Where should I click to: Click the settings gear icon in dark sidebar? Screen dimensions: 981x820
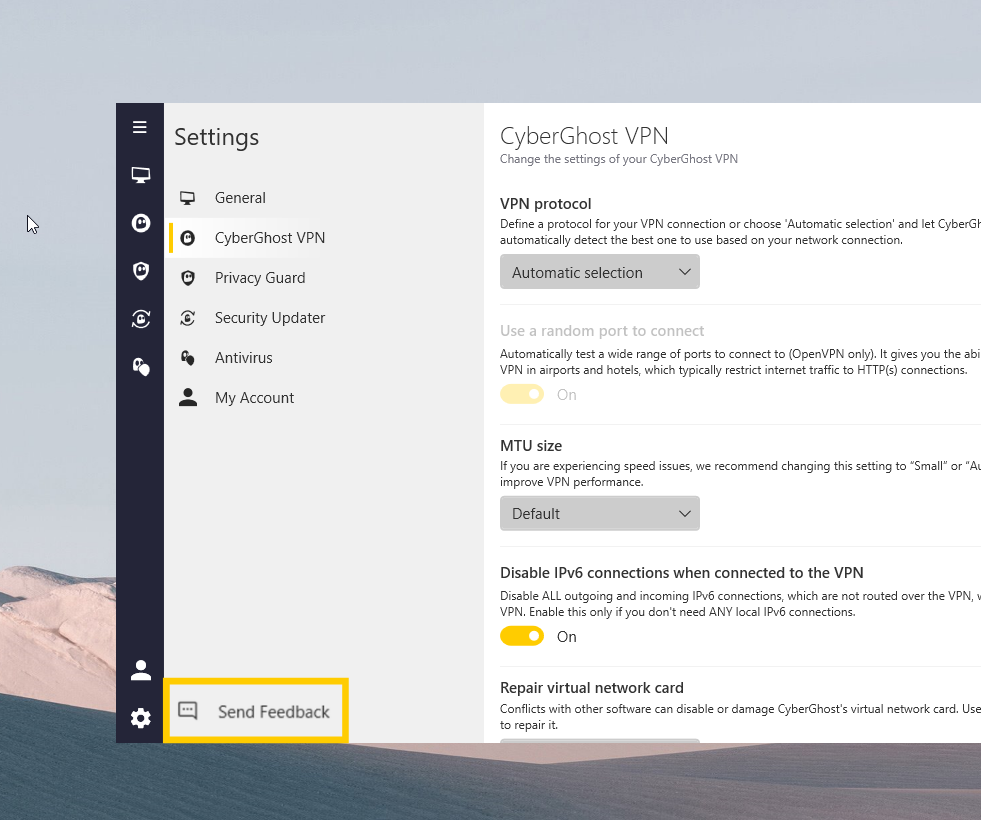141,718
